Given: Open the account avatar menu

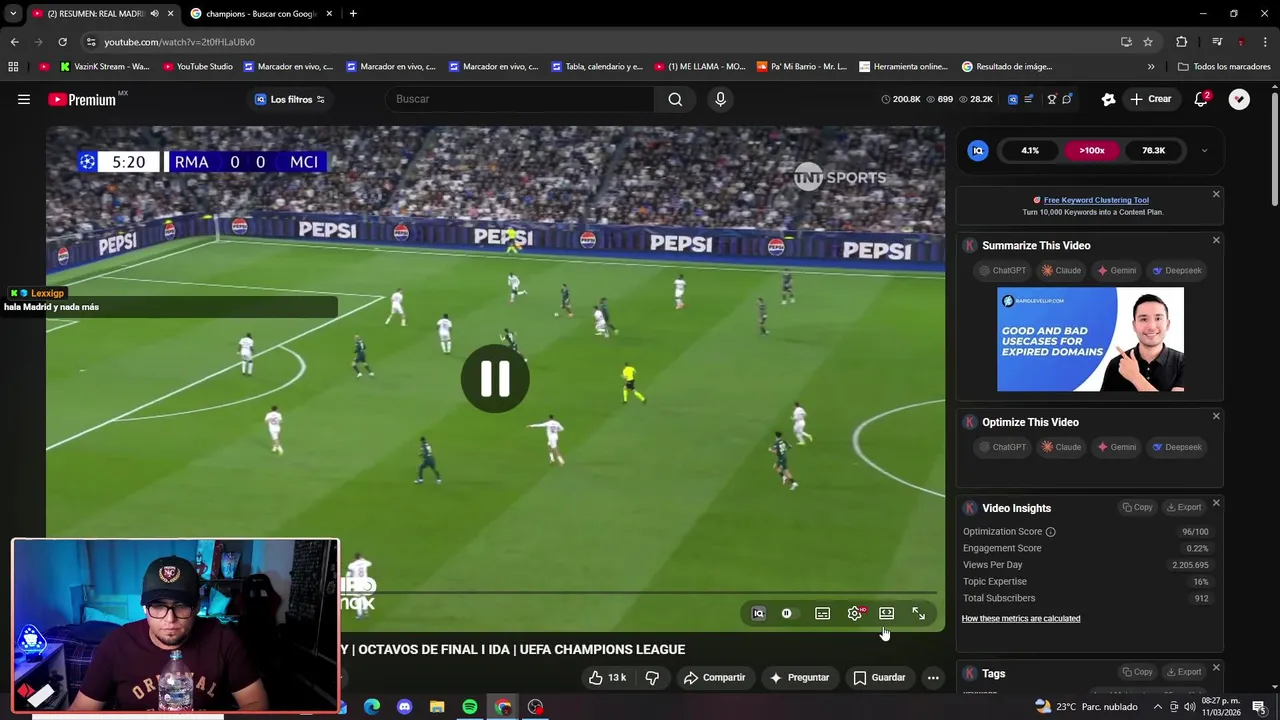Looking at the screenshot, I should pyautogui.click(x=1239, y=99).
